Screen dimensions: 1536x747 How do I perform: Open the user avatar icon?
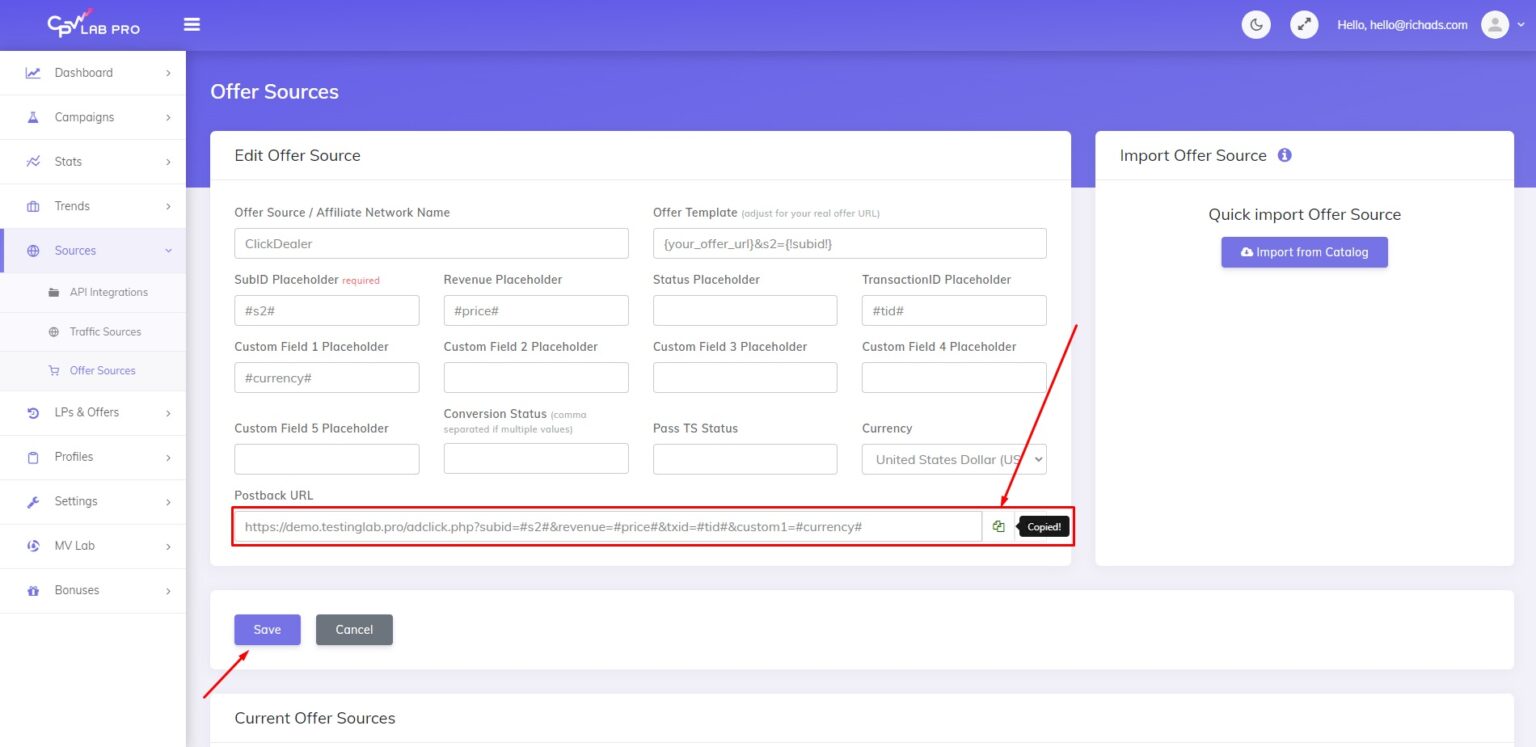click(1495, 23)
